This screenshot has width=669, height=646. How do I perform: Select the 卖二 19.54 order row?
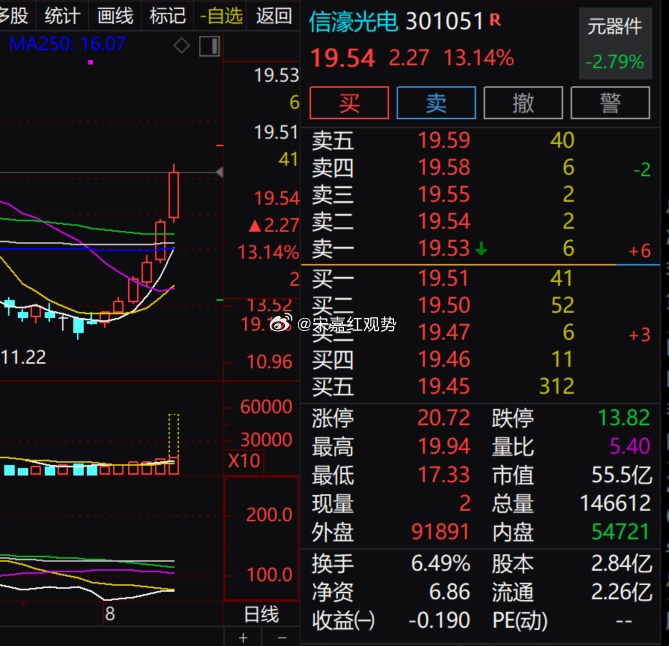click(x=480, y=221)
